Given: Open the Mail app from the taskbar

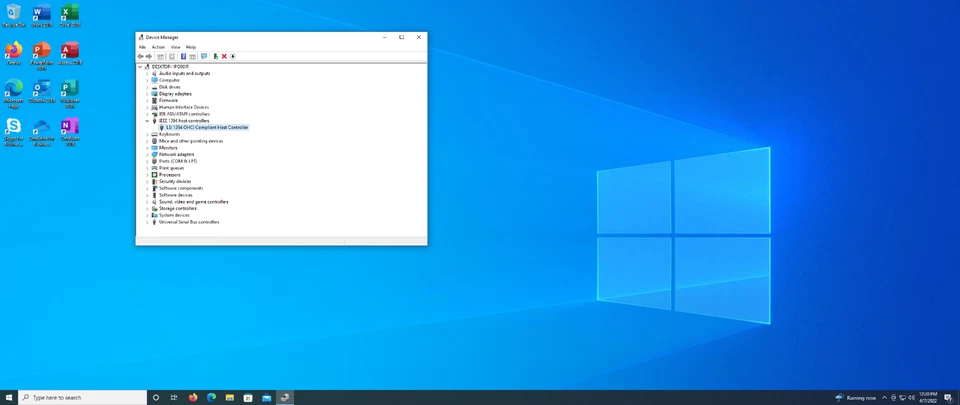Looking at the screenshot, I should [x=266, y=398].
